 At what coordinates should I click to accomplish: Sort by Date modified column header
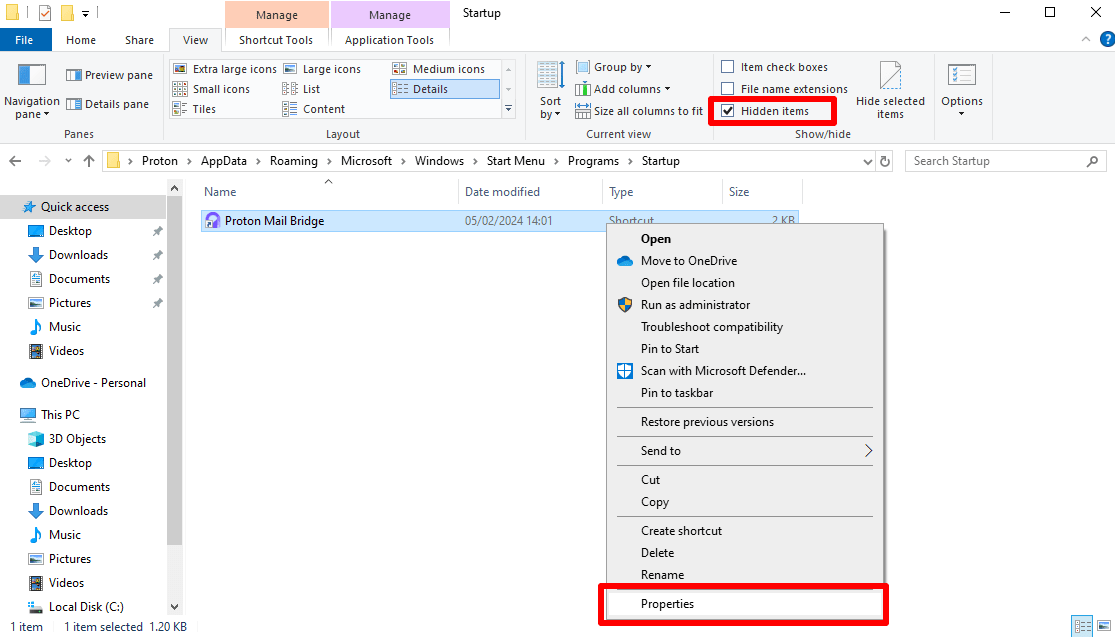pos(530,192)
